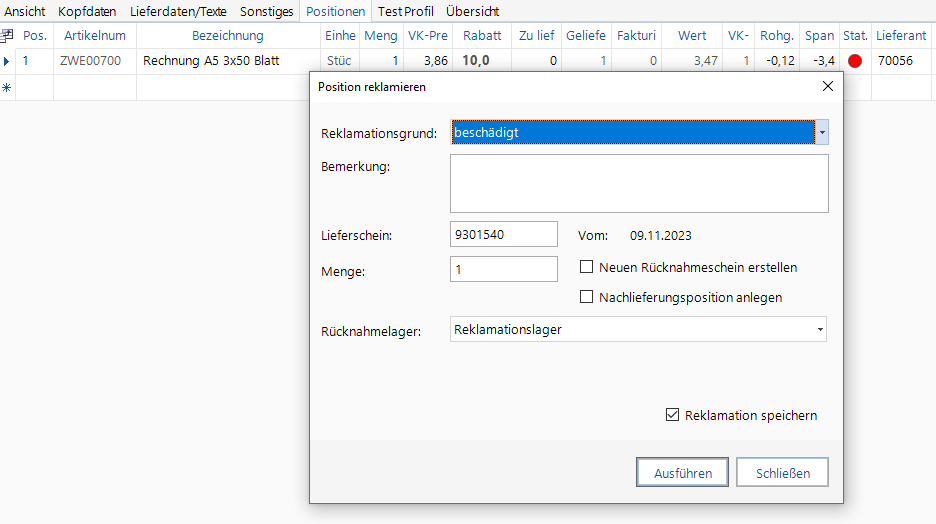Open the Reklamationsgrund dropdown arrow

[822, 132]
